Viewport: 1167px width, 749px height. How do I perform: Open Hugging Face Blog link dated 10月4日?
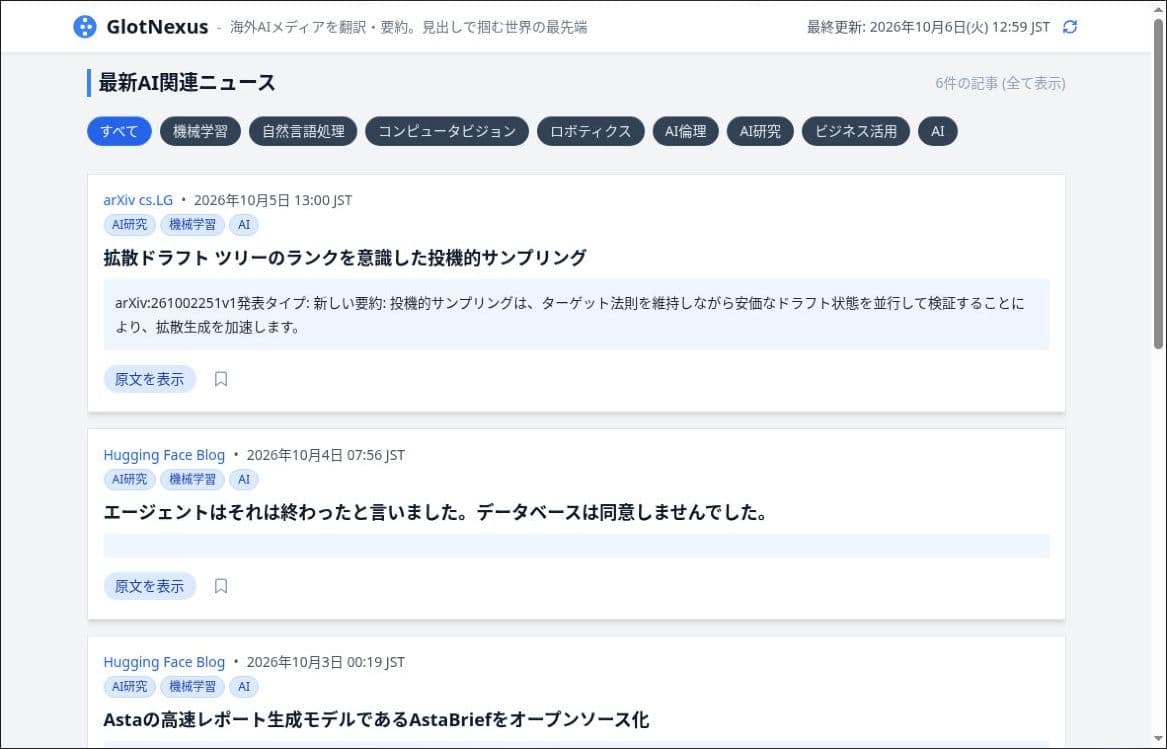164,455
